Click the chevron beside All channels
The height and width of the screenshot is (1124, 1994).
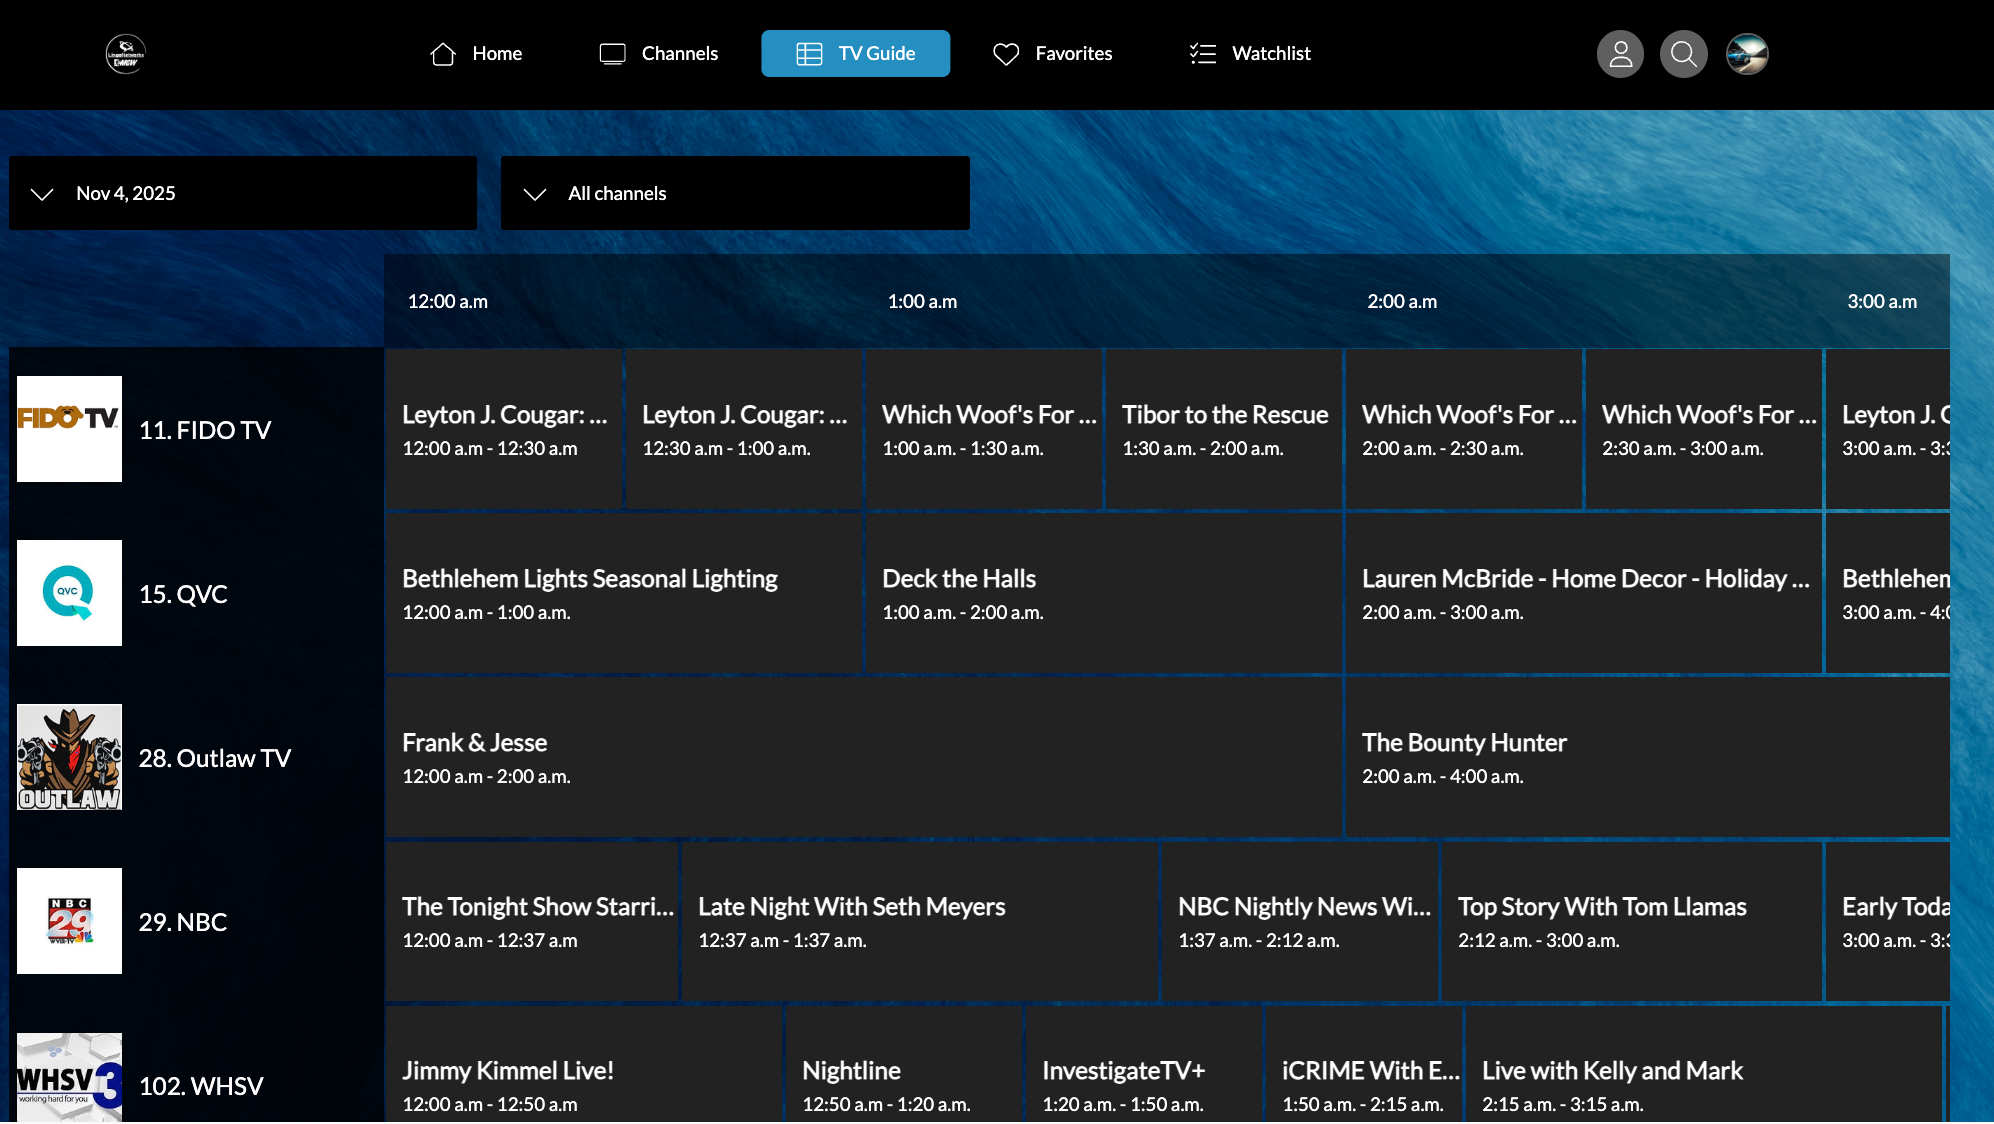[x=536, y=194]
